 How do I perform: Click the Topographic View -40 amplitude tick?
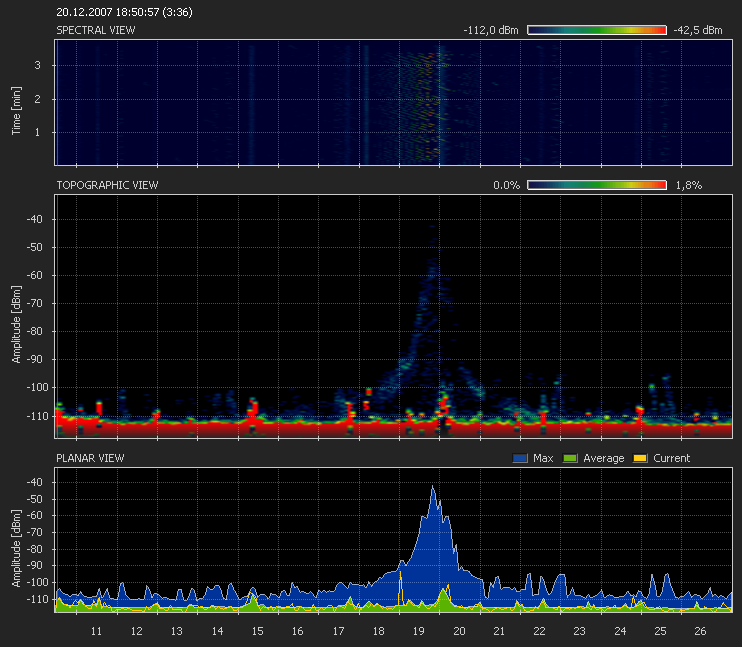(34, 219)
